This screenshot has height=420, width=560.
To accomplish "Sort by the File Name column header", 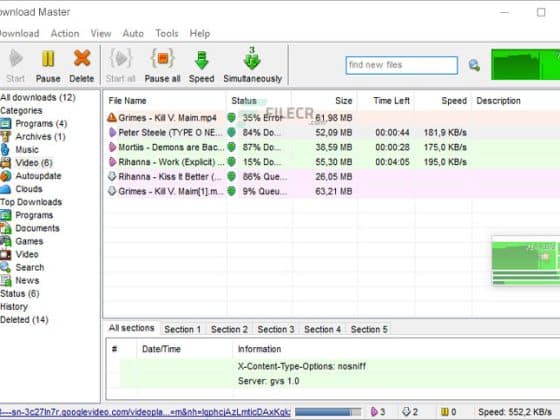I will [165, 101].
